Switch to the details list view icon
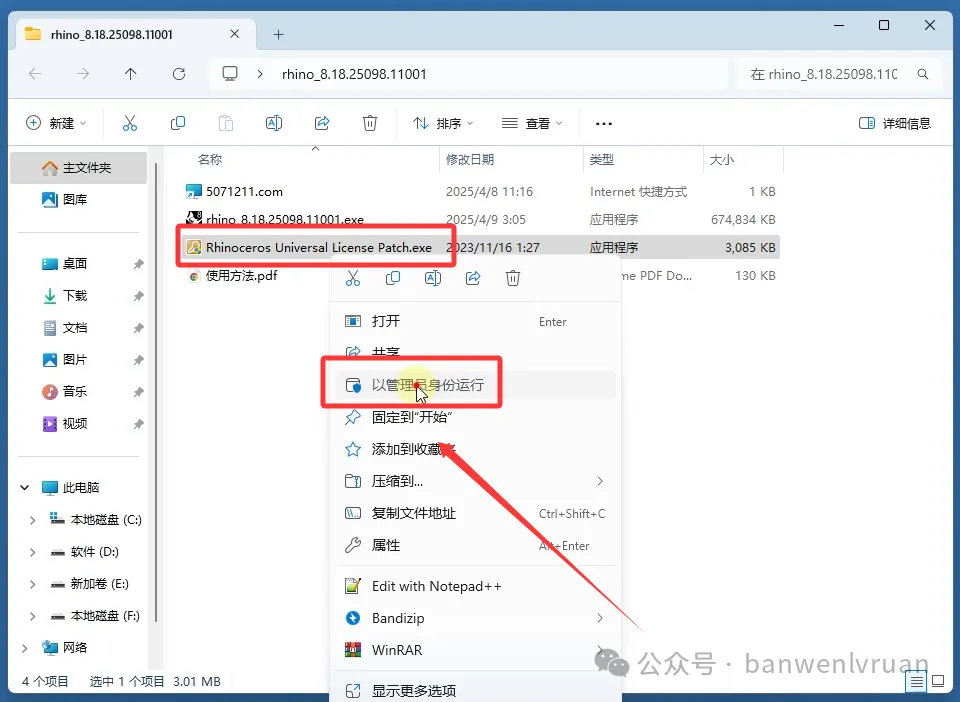This screenshot has height=702, width=960. coord(917,681)
